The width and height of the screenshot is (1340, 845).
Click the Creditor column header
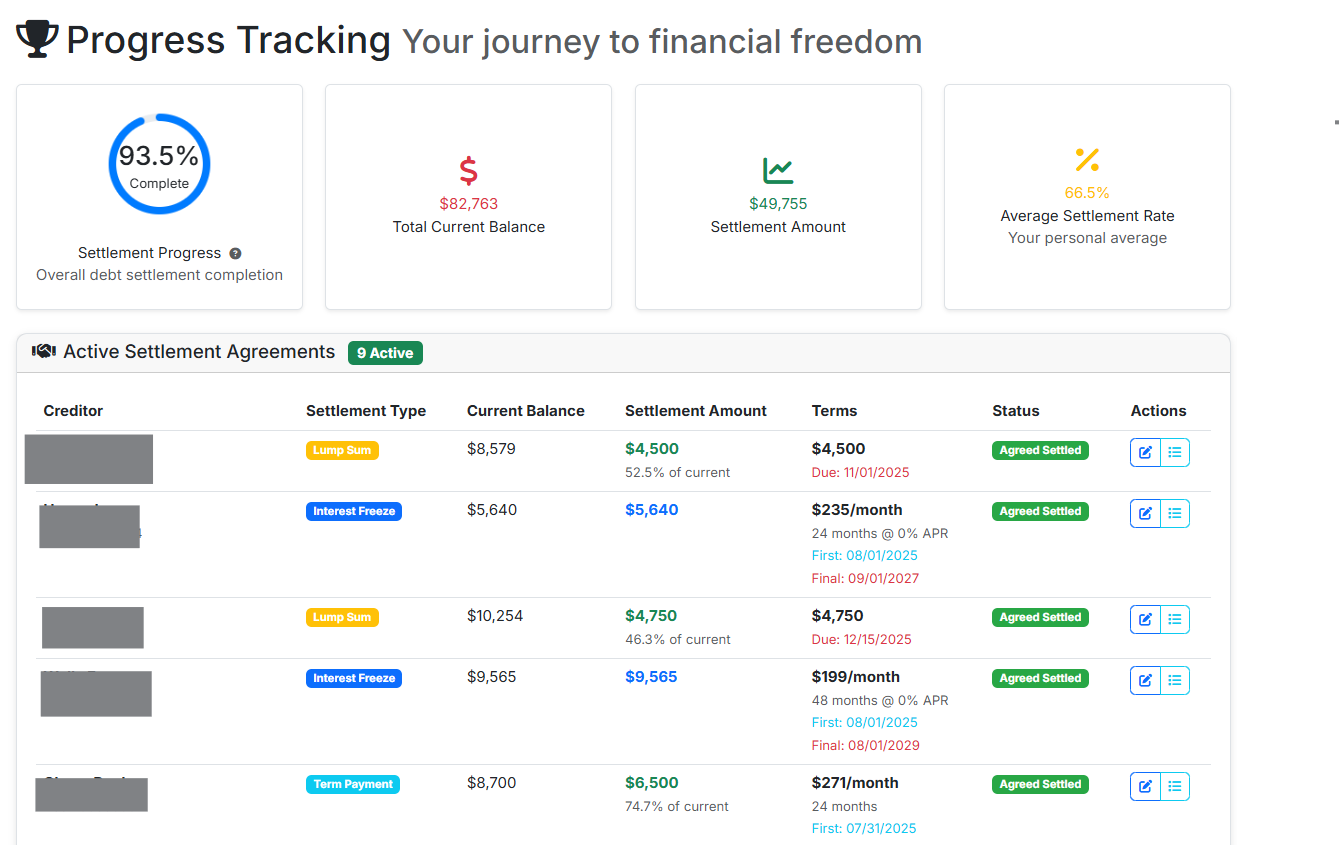tap(71, 411)
